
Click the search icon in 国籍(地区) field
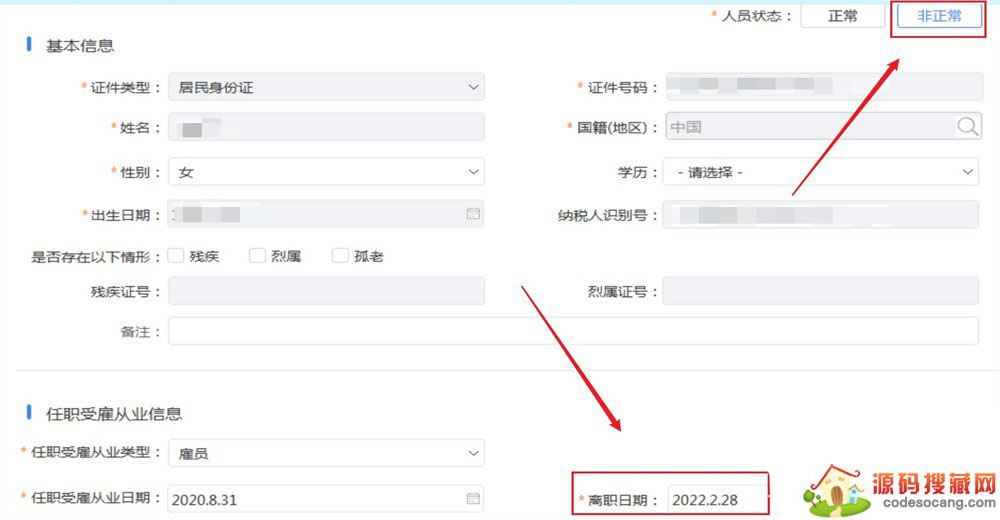[x=967, y=127]
